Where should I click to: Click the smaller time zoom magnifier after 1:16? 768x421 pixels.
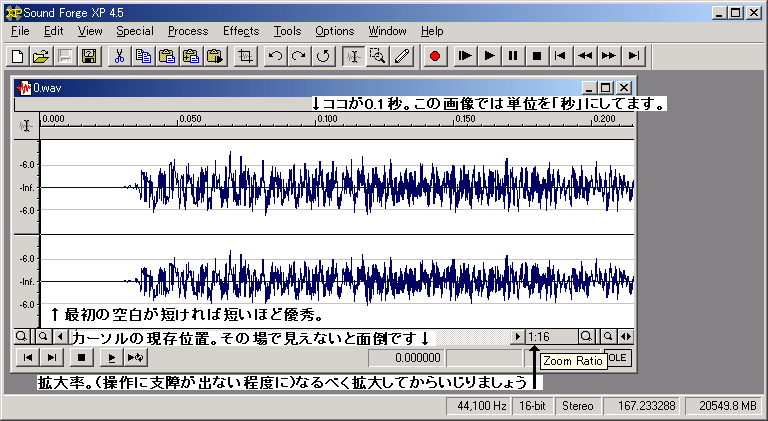(608, 337)
